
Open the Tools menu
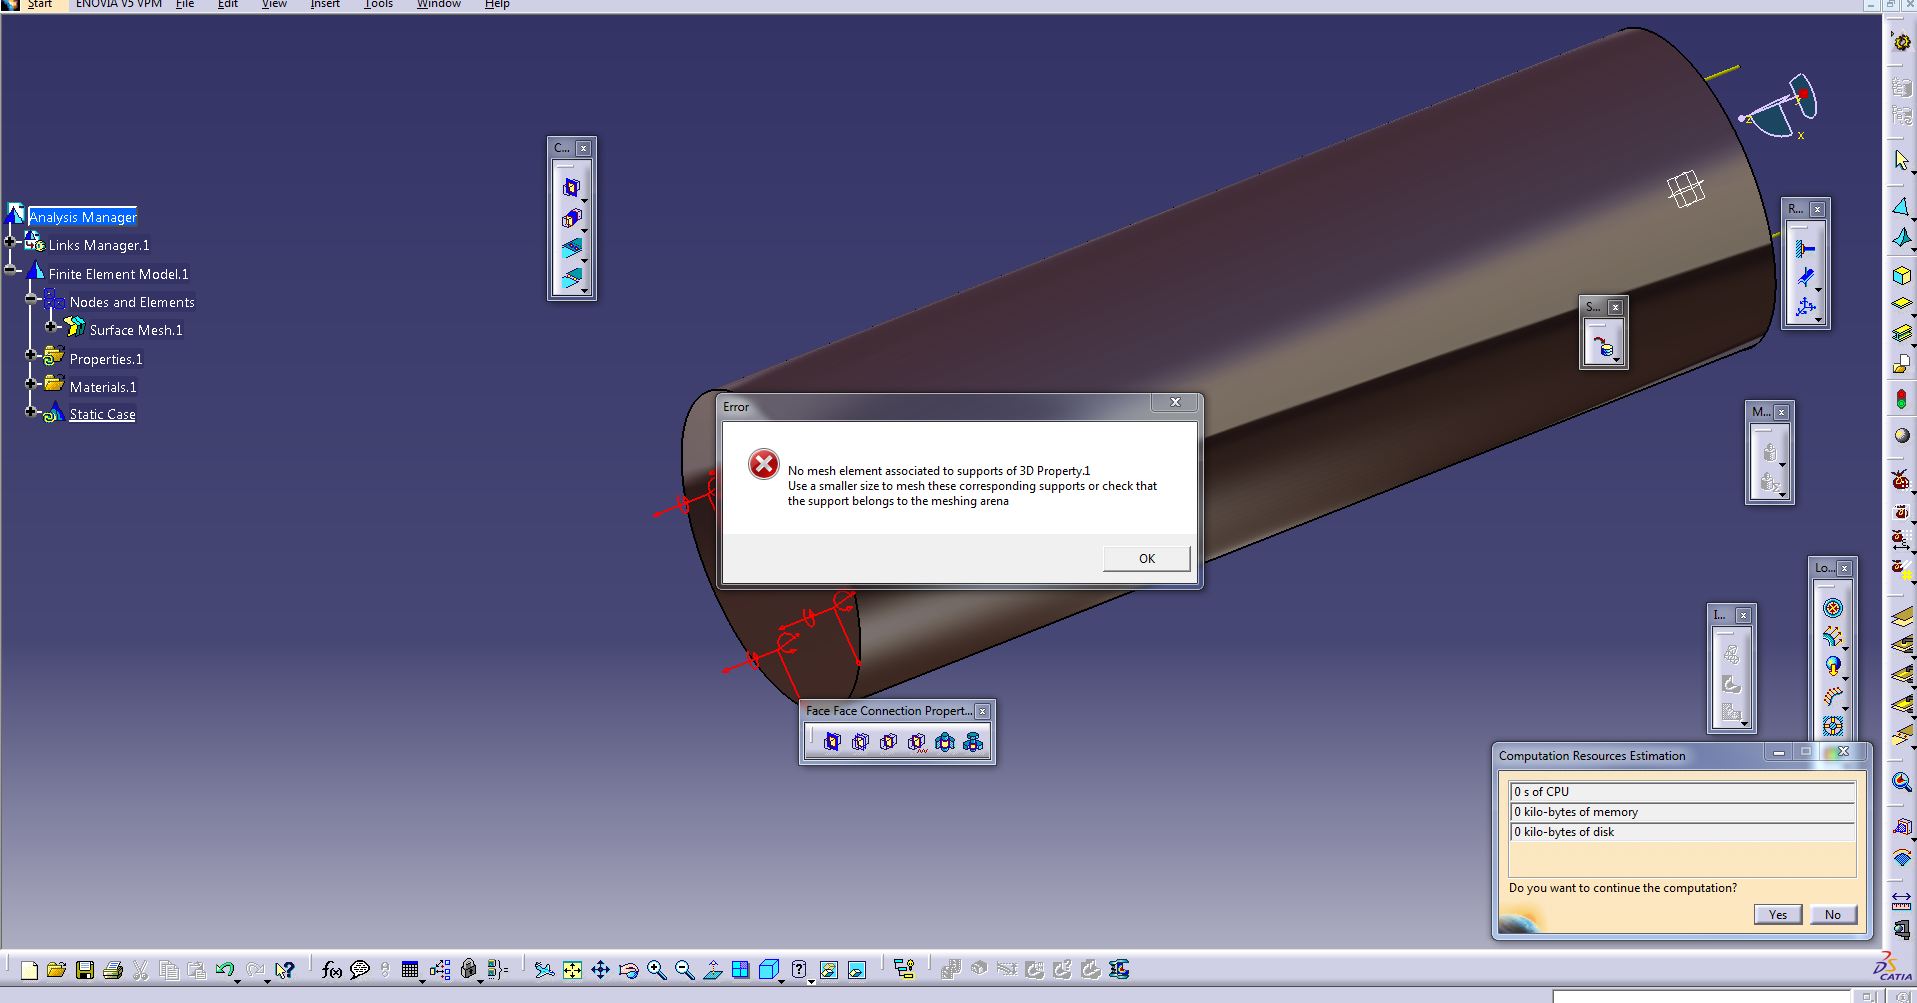pyautogui.click(x=378, y=4)
